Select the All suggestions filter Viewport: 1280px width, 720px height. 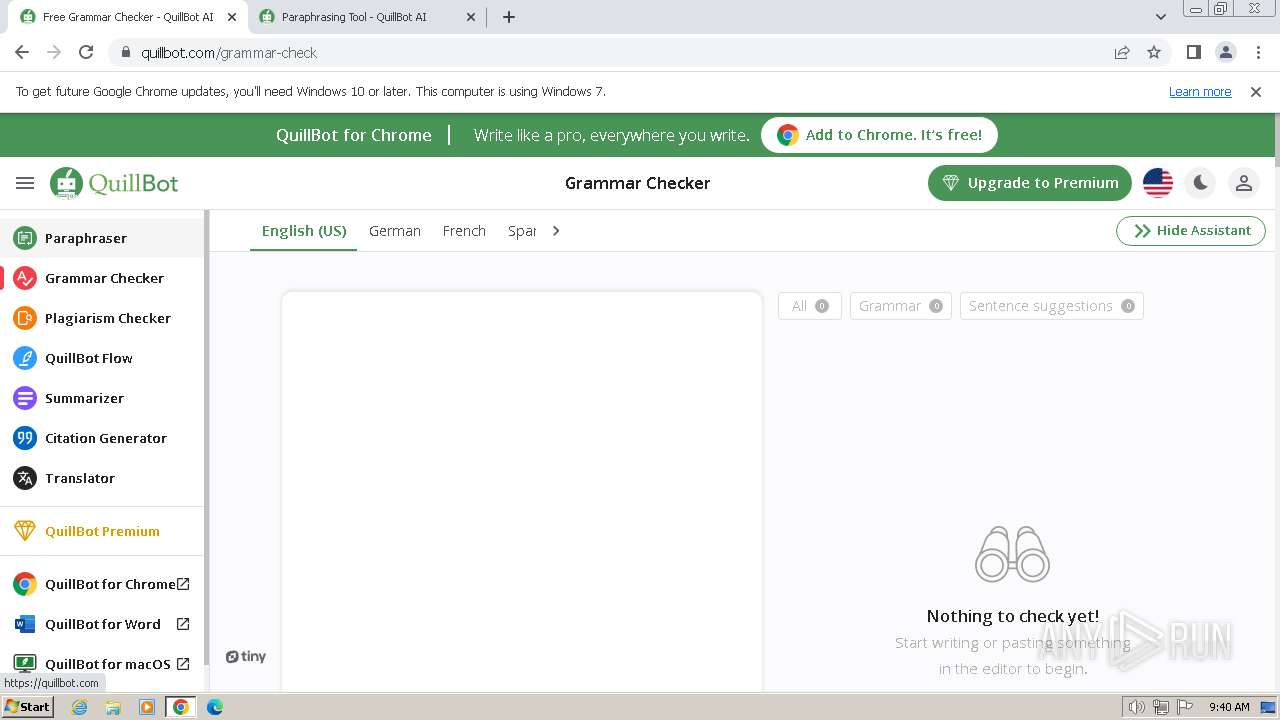(x=810, y=306)
